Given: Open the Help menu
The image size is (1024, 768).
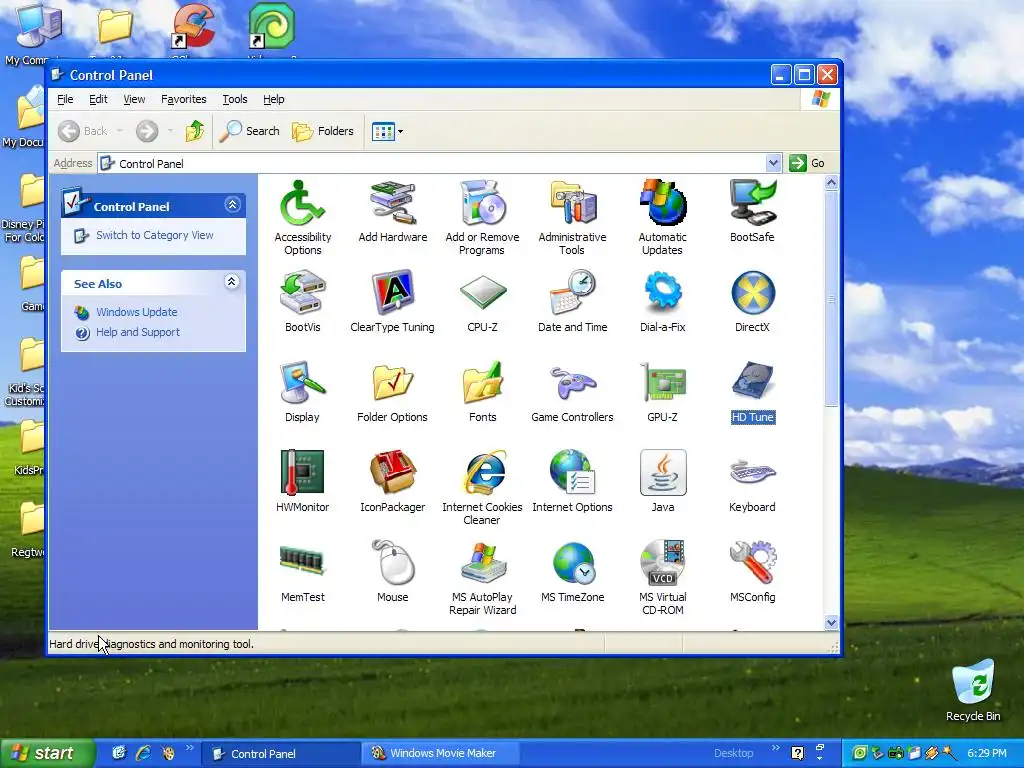Looking at the screenshot, I should [x=274, y=99].
